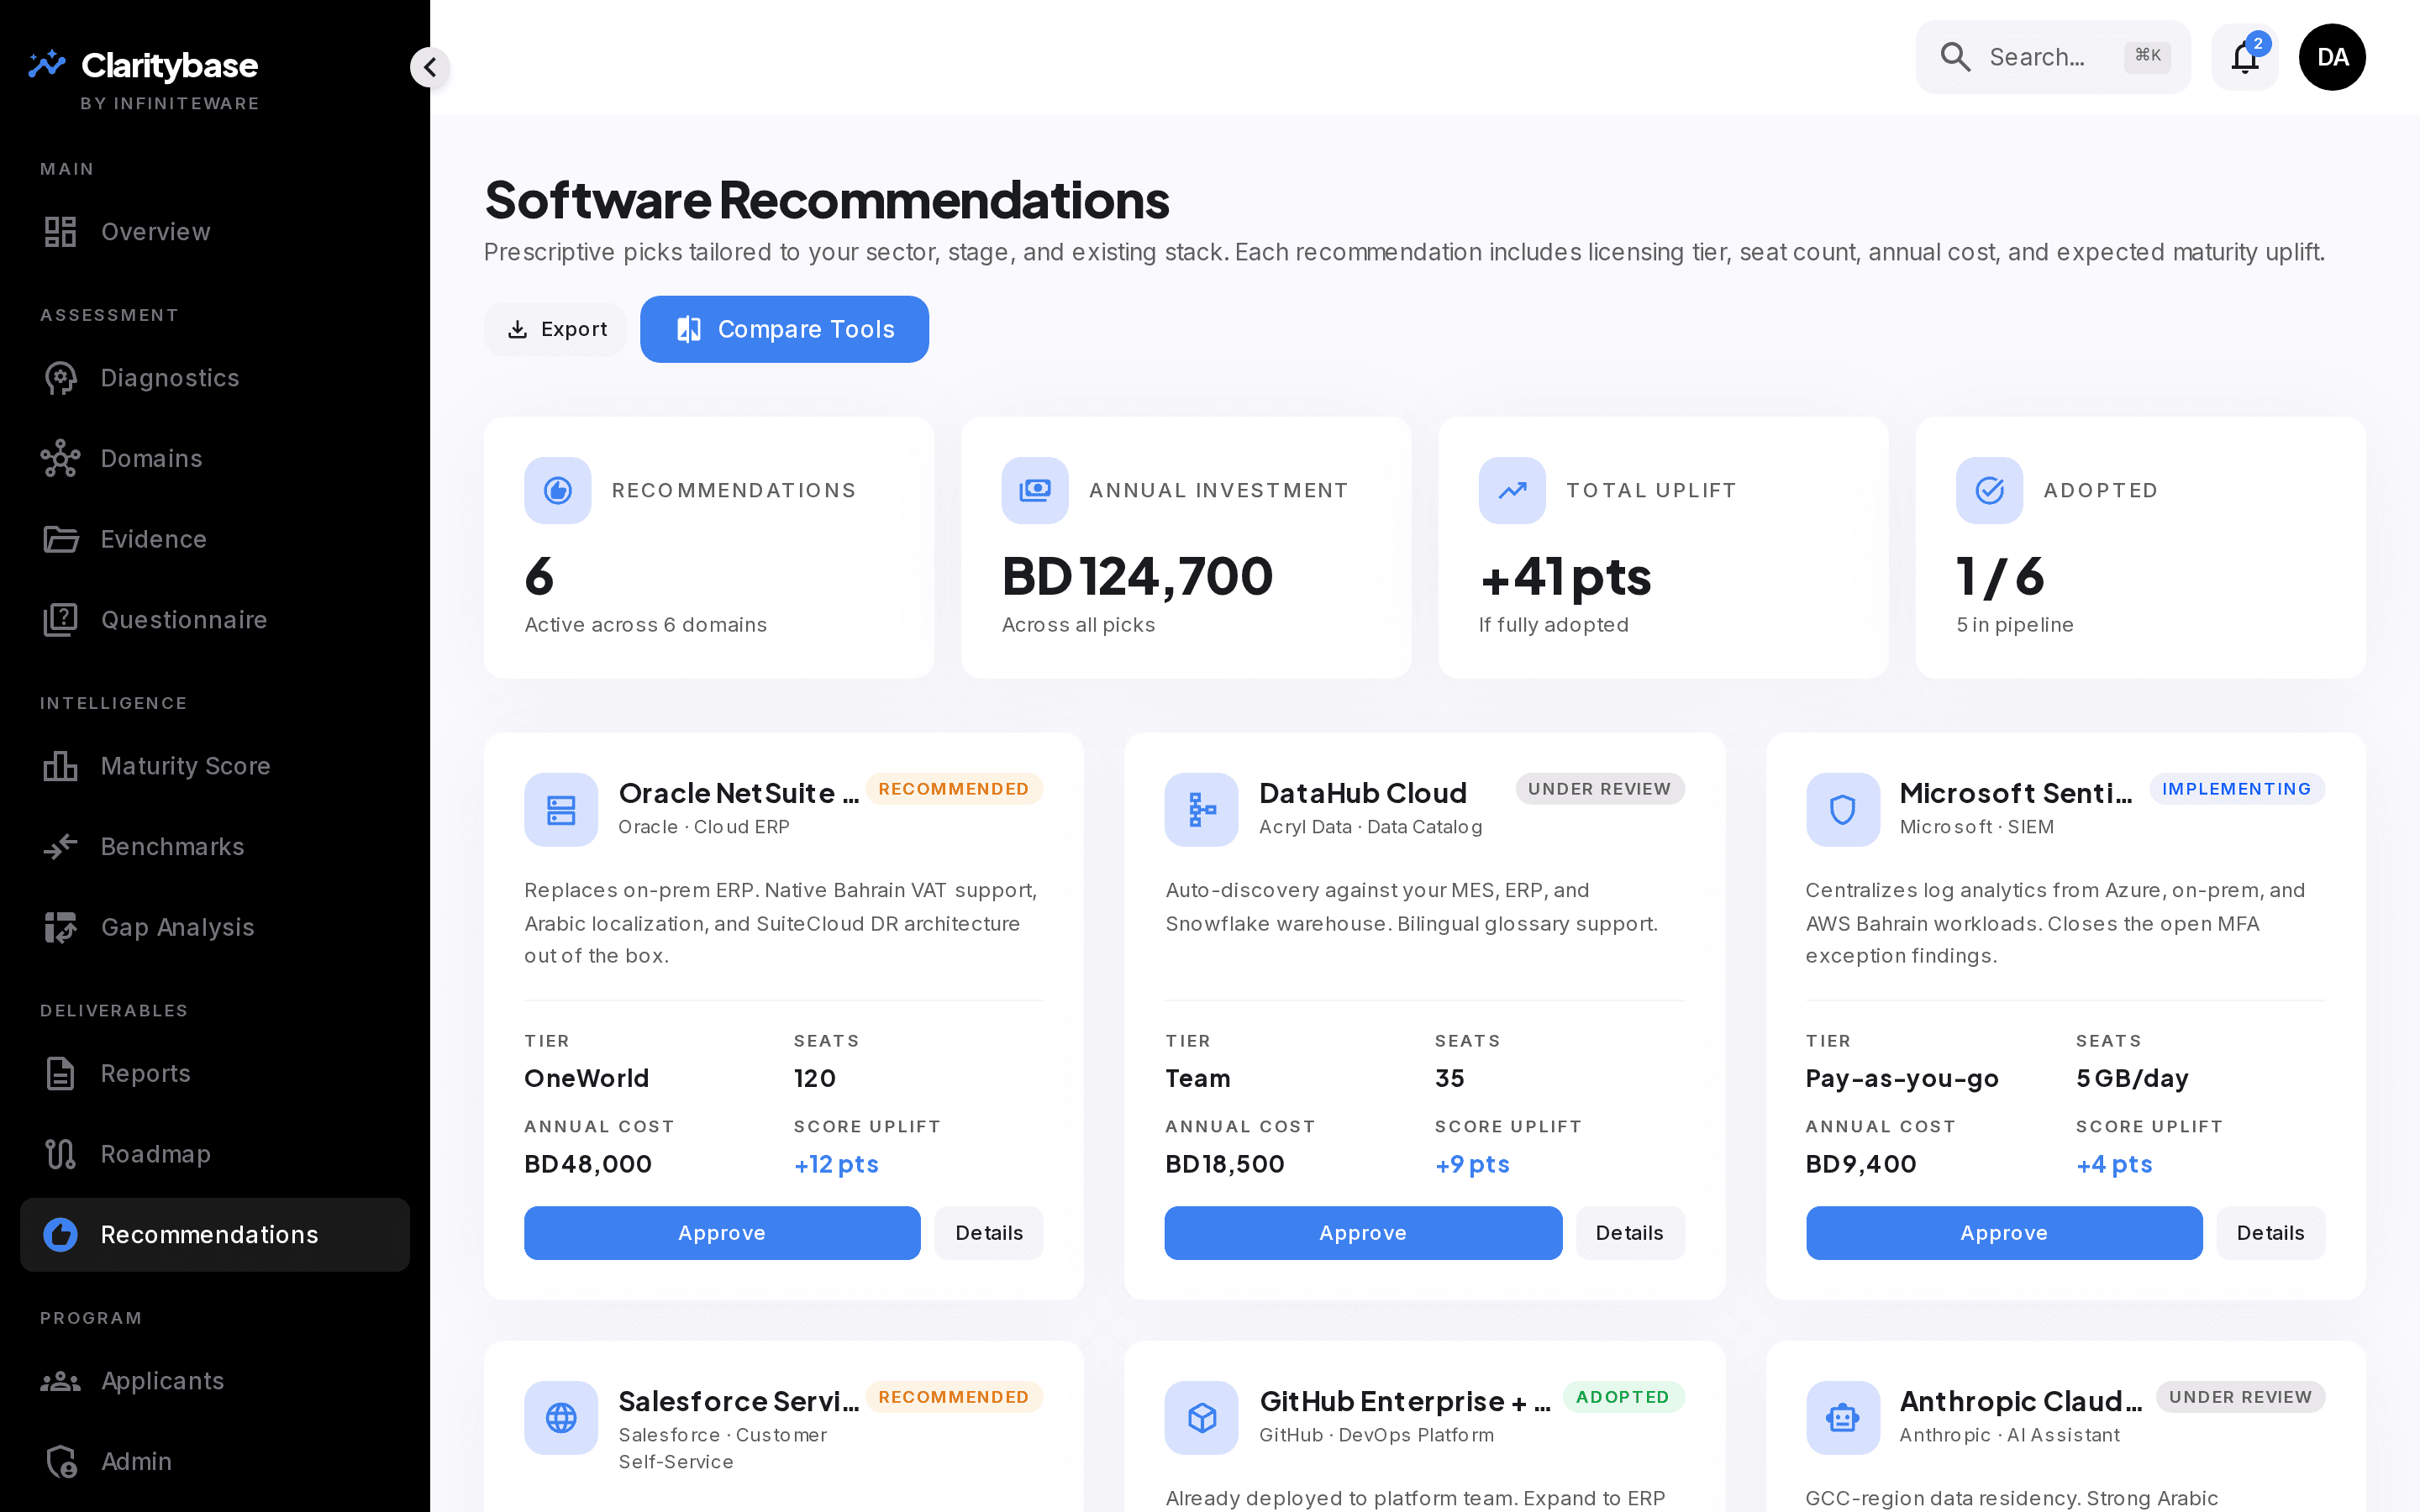The image size is (2420, 1512).
Task: Focus the Search input field
Action: point(2052,57)
